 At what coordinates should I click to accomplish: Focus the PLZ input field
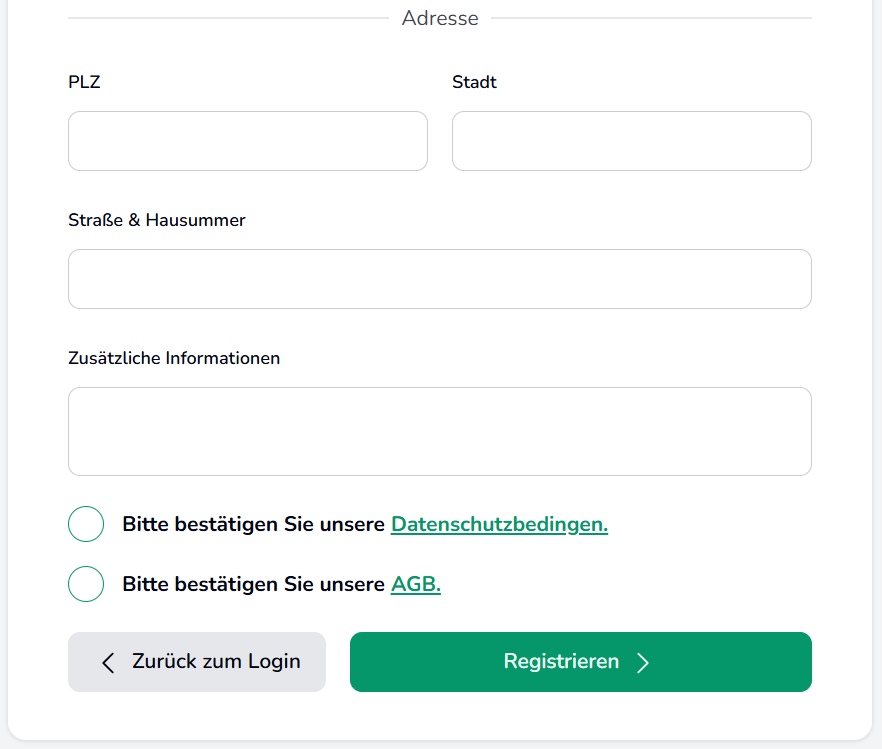click(x=248, y=141)
